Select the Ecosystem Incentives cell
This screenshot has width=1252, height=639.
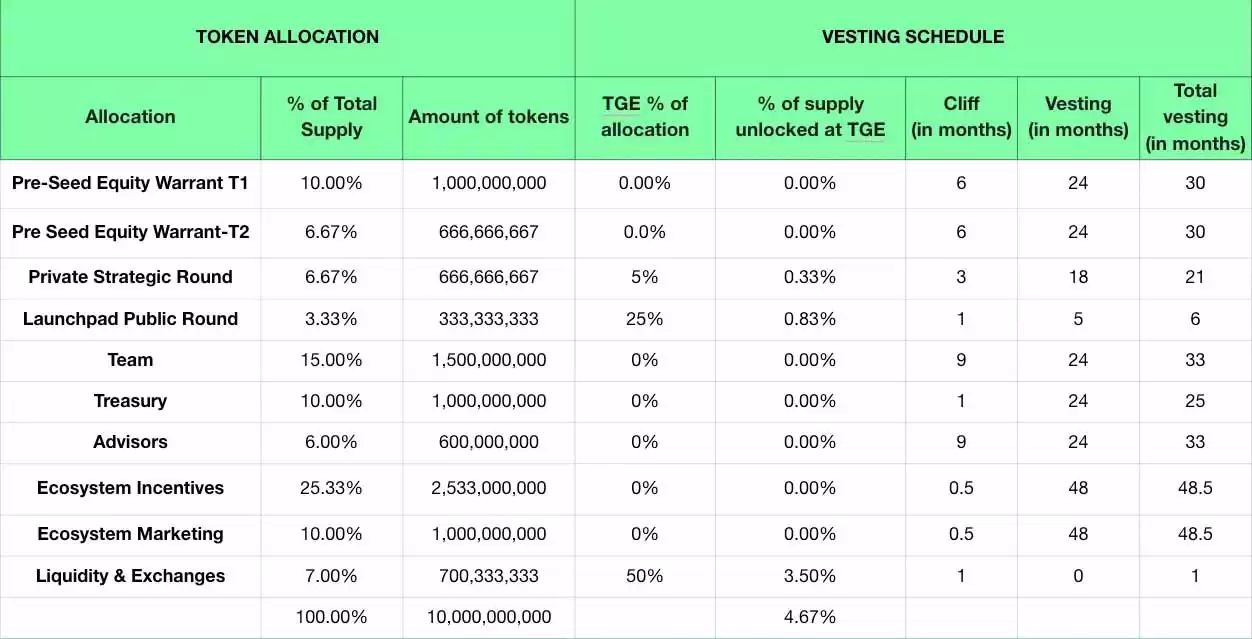(x=130, y=488)
